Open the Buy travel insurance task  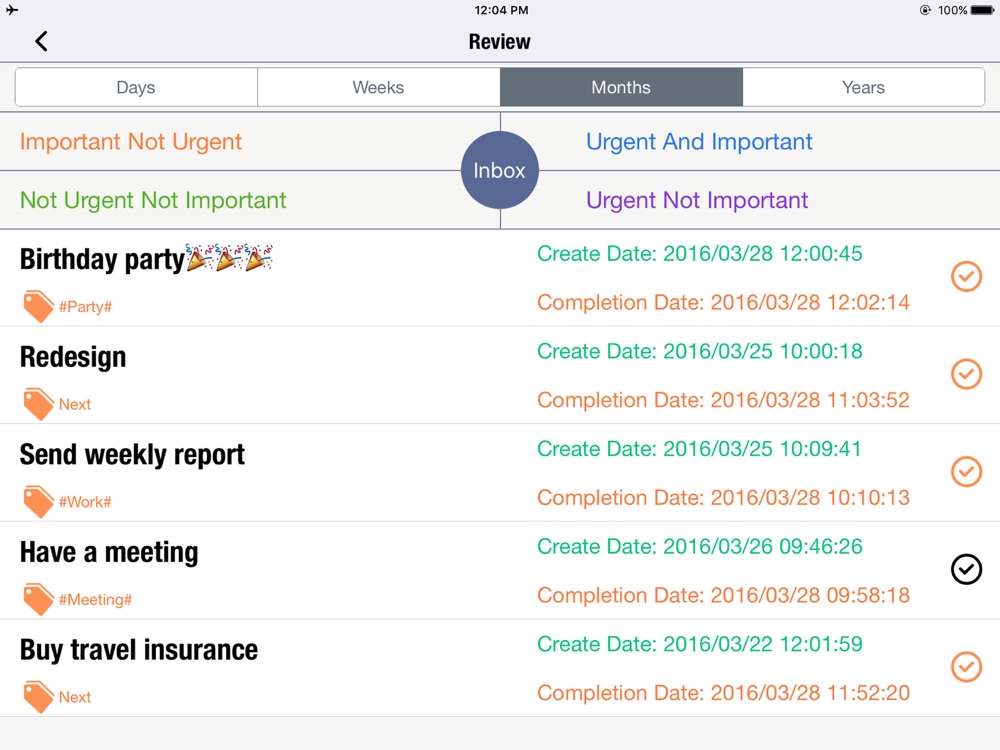click(500, 668)
